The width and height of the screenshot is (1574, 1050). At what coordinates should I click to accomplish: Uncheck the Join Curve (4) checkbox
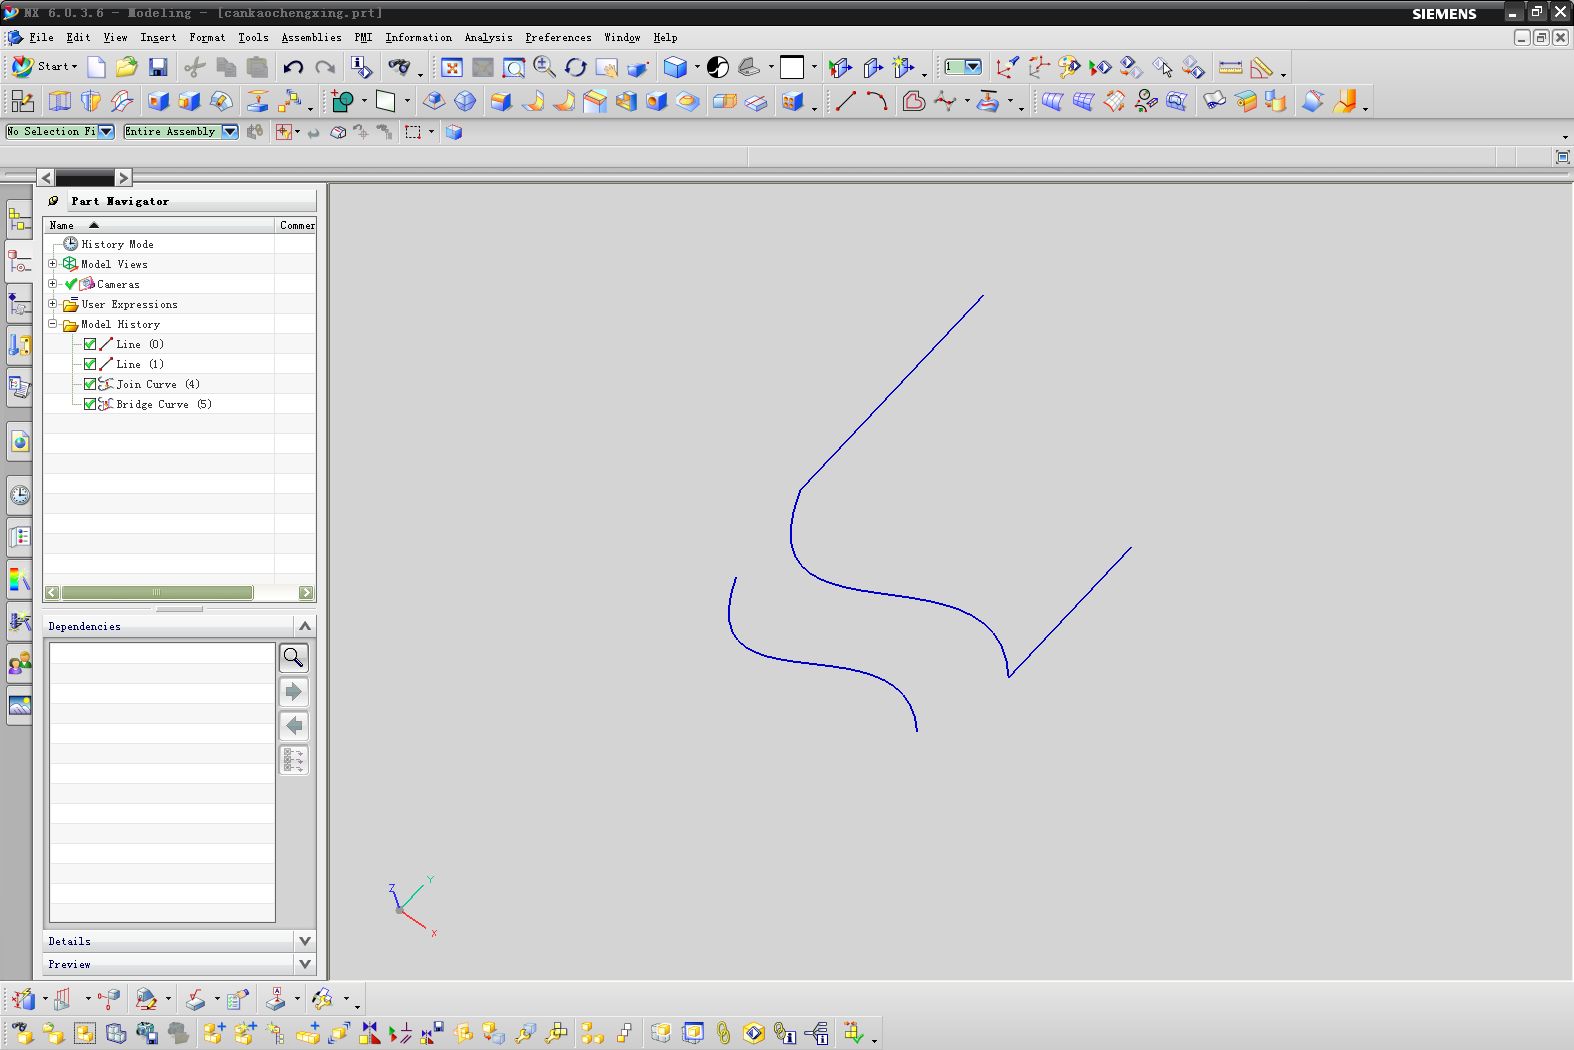(x=90, y=384)
